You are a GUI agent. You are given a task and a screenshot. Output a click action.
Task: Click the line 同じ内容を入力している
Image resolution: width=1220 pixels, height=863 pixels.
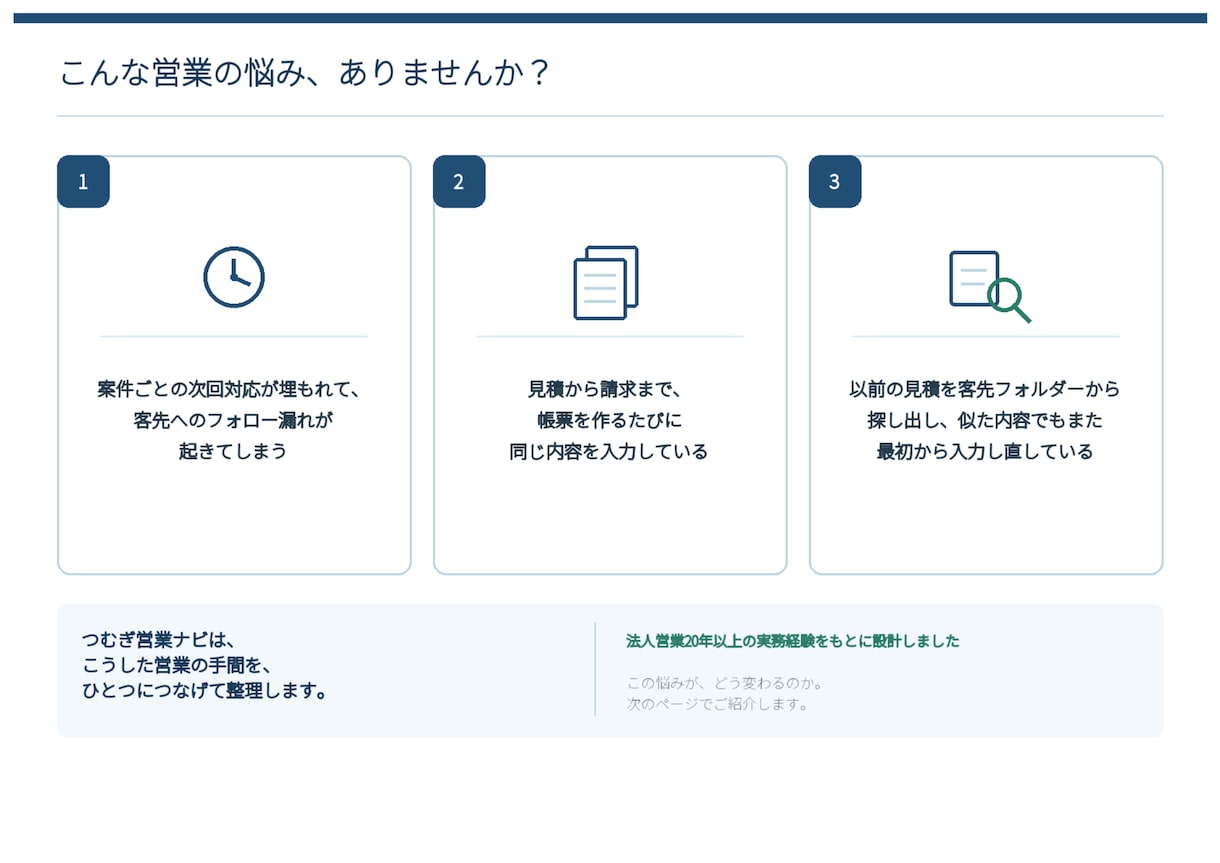[x=610, y=451]
